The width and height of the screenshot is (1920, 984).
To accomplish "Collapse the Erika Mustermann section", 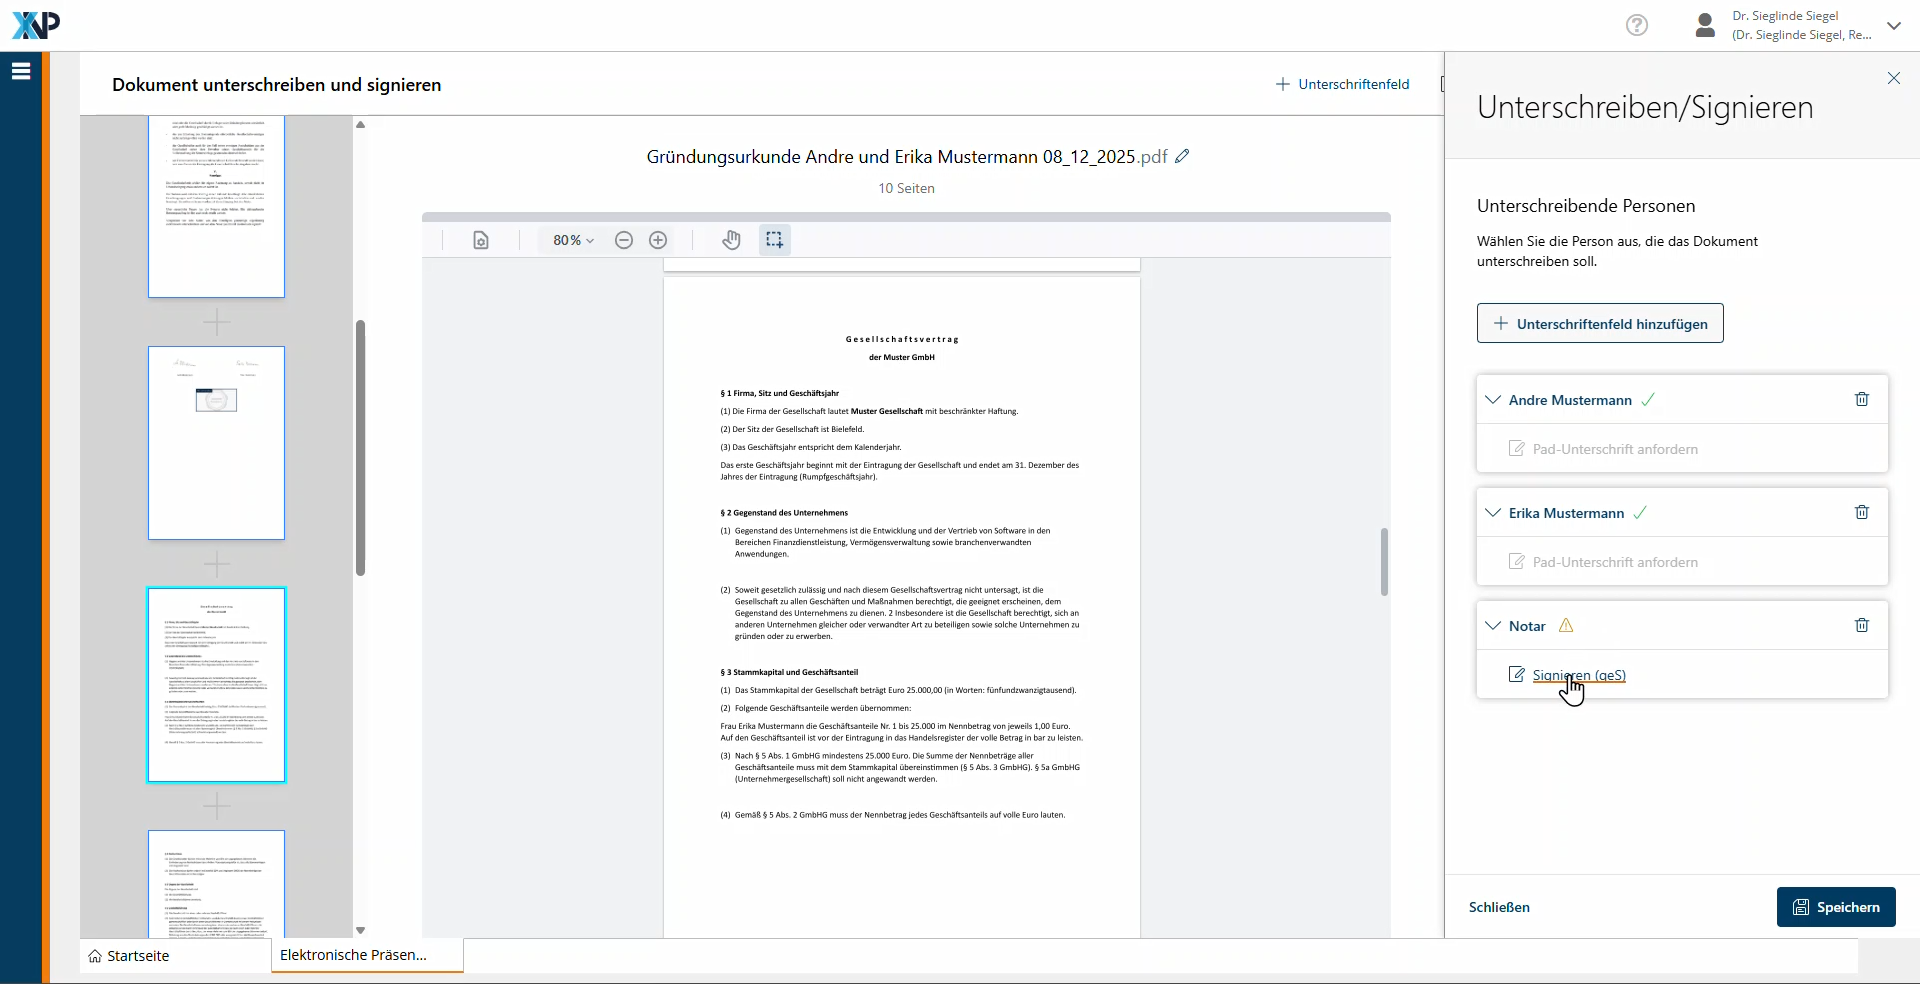I will click(x=1493, y=513).
